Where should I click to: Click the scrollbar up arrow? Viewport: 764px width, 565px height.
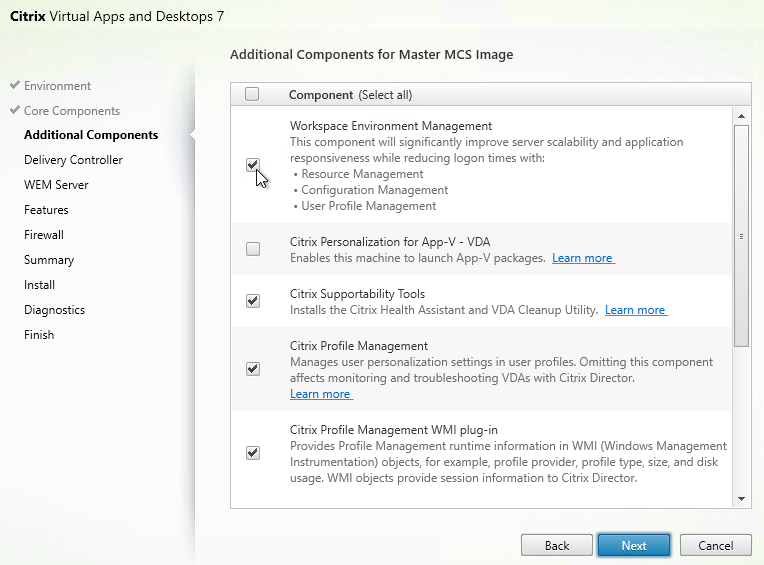[x=741, y=116]
